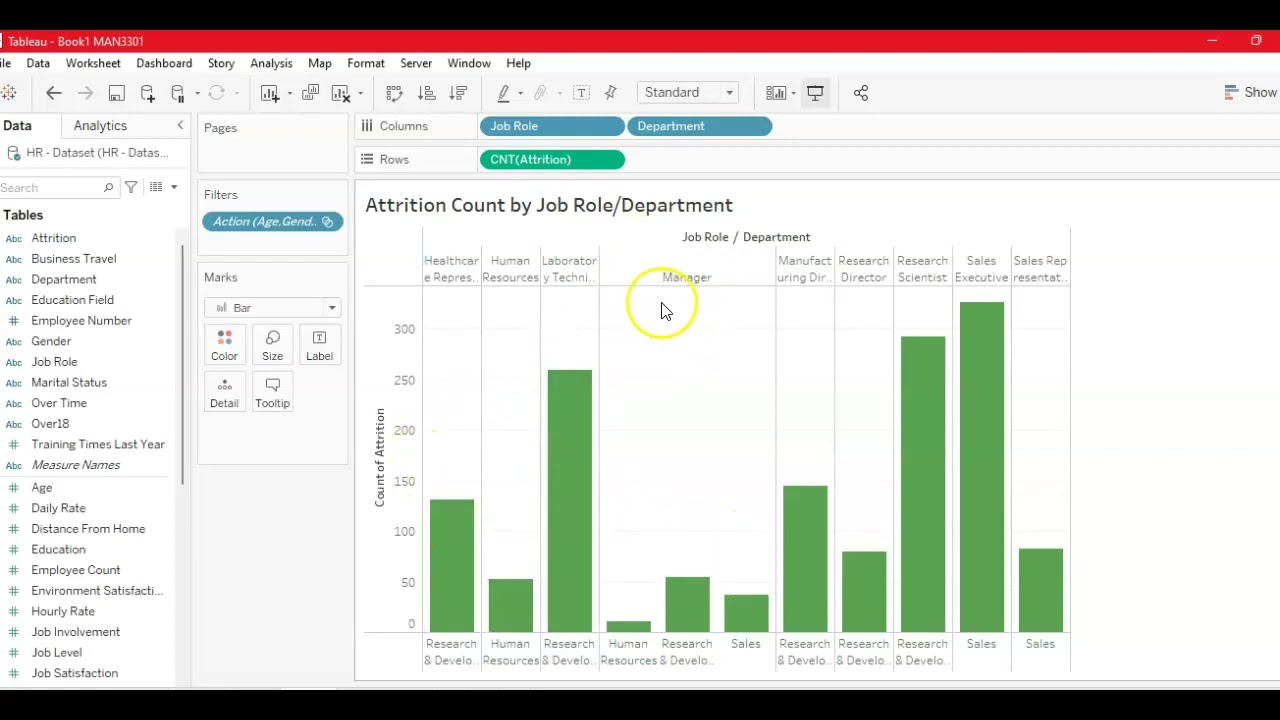Sort ascending icon in toolbar
The image size is (1280, 720).
tap(427, 93)
